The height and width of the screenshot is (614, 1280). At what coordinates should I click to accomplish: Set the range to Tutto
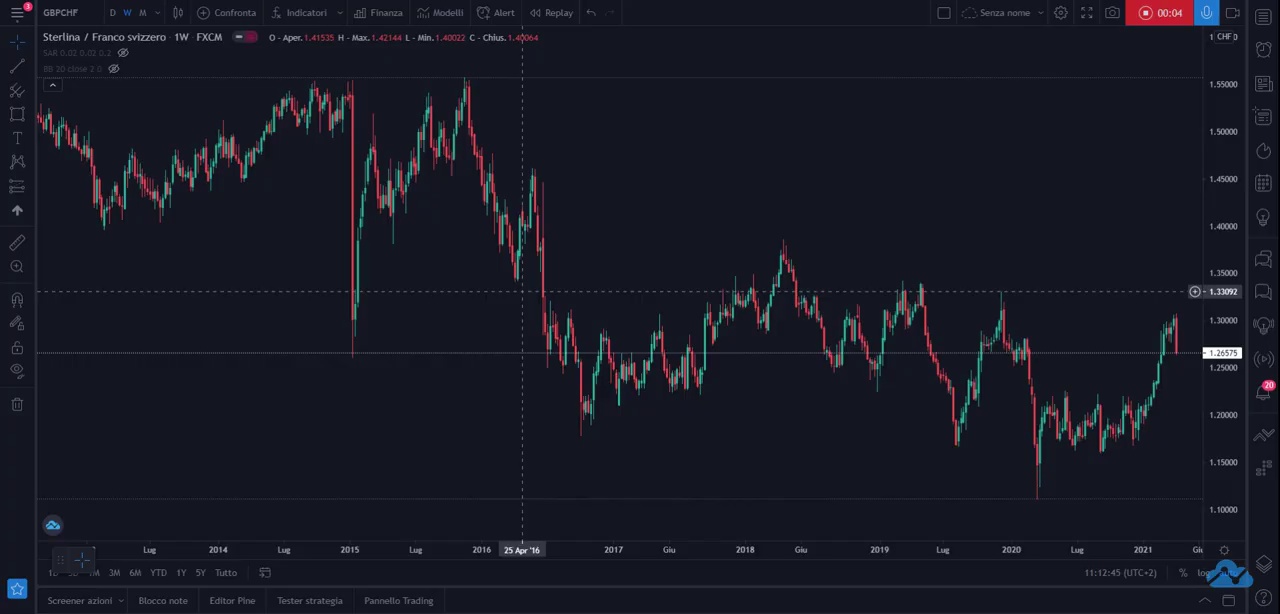click(x=226, y=573)
